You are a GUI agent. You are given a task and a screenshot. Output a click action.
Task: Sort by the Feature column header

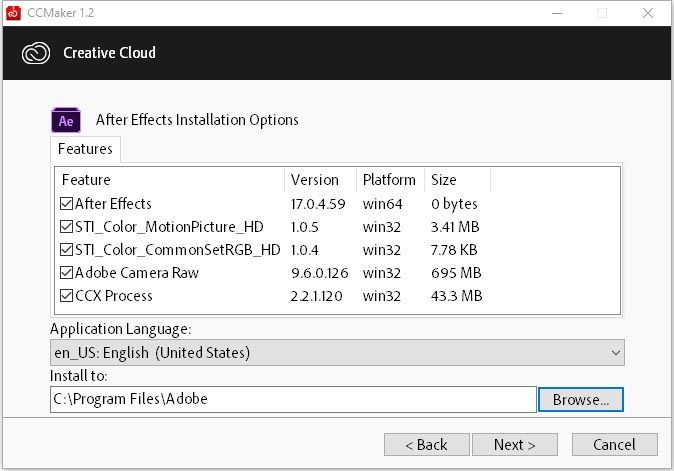pos(170,180)
